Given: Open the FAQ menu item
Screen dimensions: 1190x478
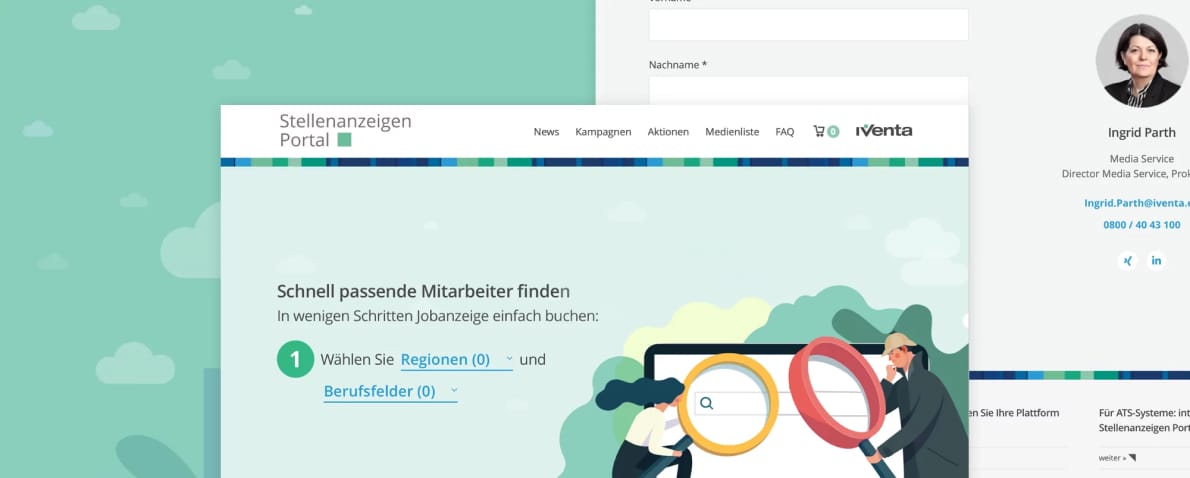Looking at the screenshot, I should pos(785,131).
